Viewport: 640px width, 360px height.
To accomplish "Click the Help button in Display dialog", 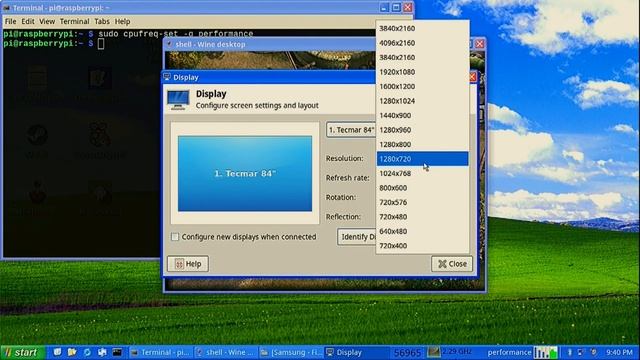I will pos(188,264).
